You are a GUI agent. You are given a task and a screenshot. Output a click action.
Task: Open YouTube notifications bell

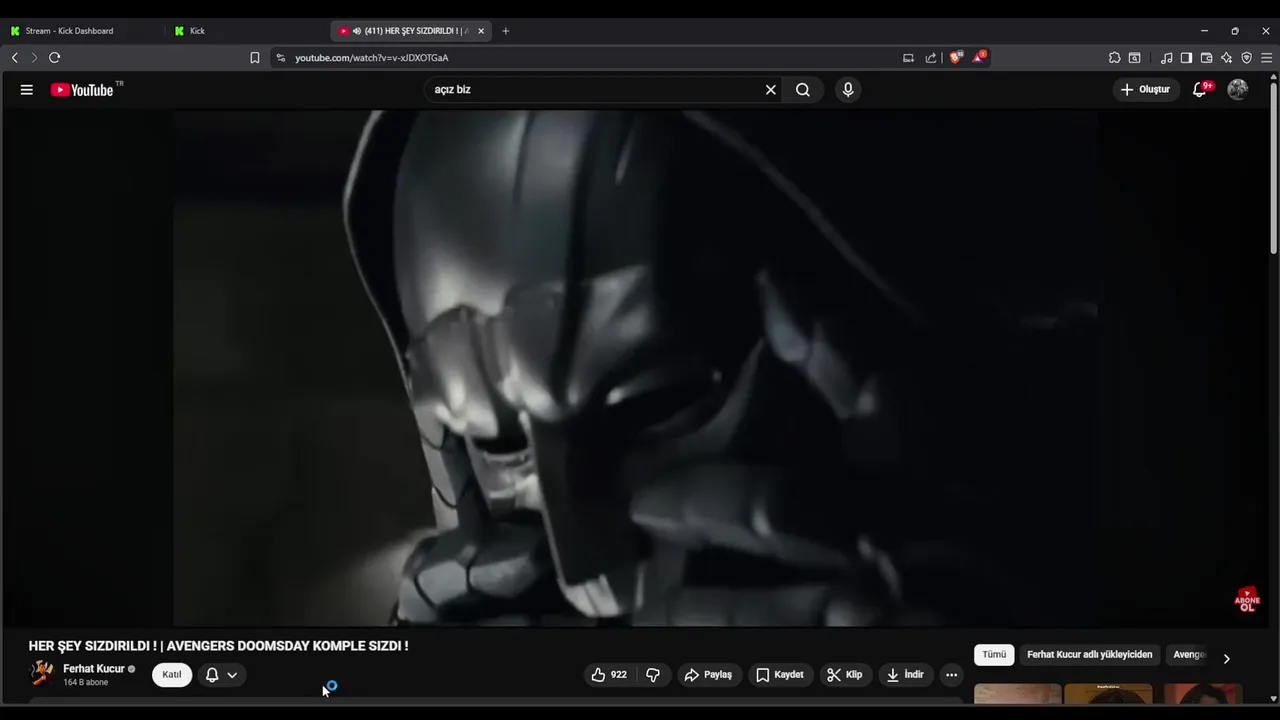click(1201, 90)
